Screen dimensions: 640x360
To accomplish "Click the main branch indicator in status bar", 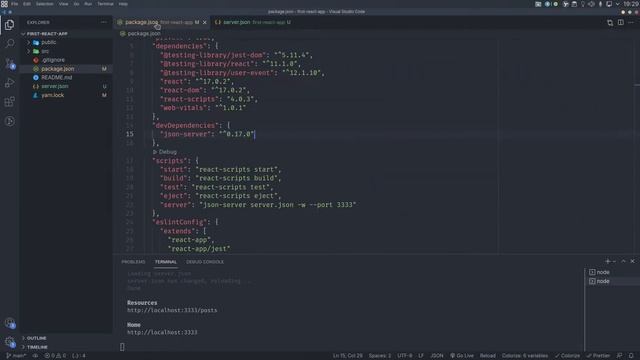I will pyautogui.click(x=16, y=356).
